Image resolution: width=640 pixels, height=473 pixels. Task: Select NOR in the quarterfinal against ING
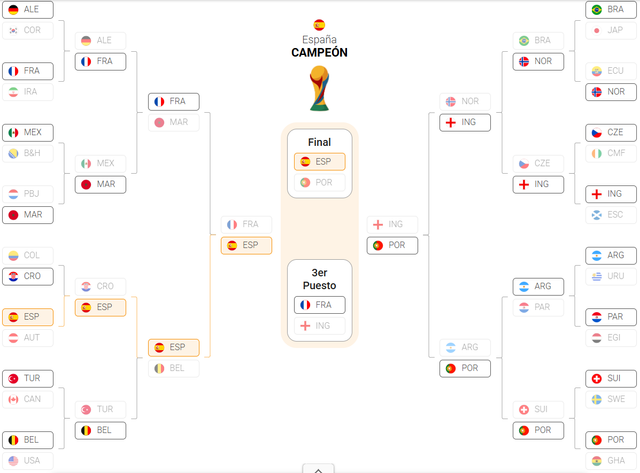465,101
